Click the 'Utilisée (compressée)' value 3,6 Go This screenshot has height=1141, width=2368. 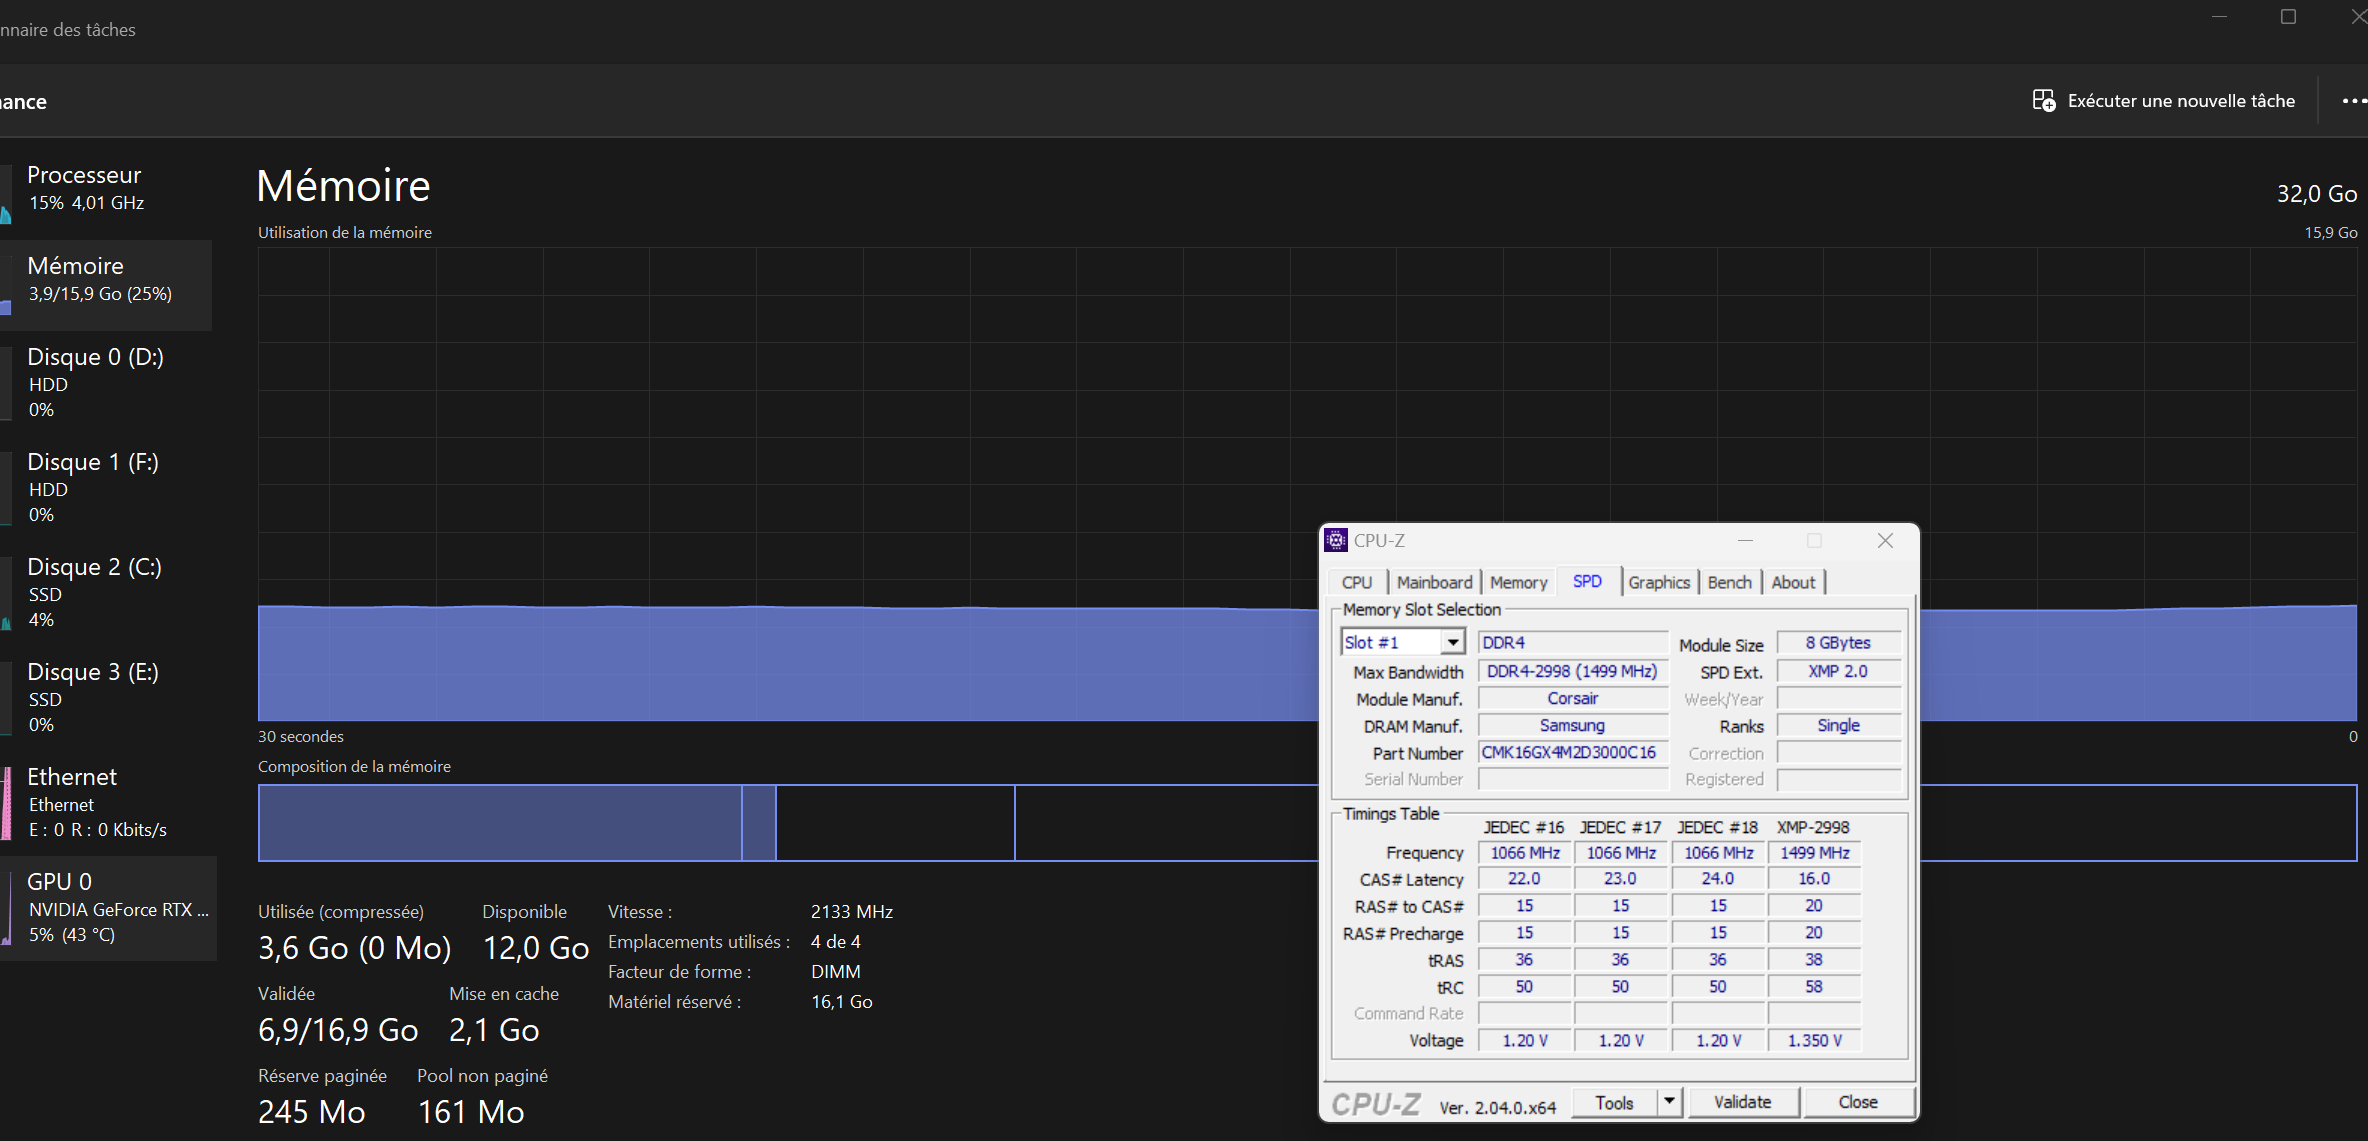click(x=354, y=947)
